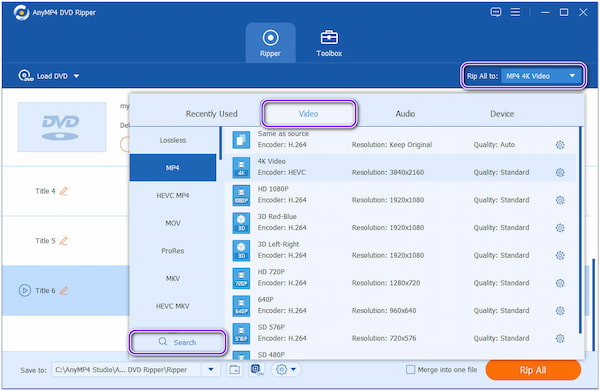This screenshot has width=600, height=391.
Task: Click the 3D Red-Blue preset icon
Action: coord(241,223)
